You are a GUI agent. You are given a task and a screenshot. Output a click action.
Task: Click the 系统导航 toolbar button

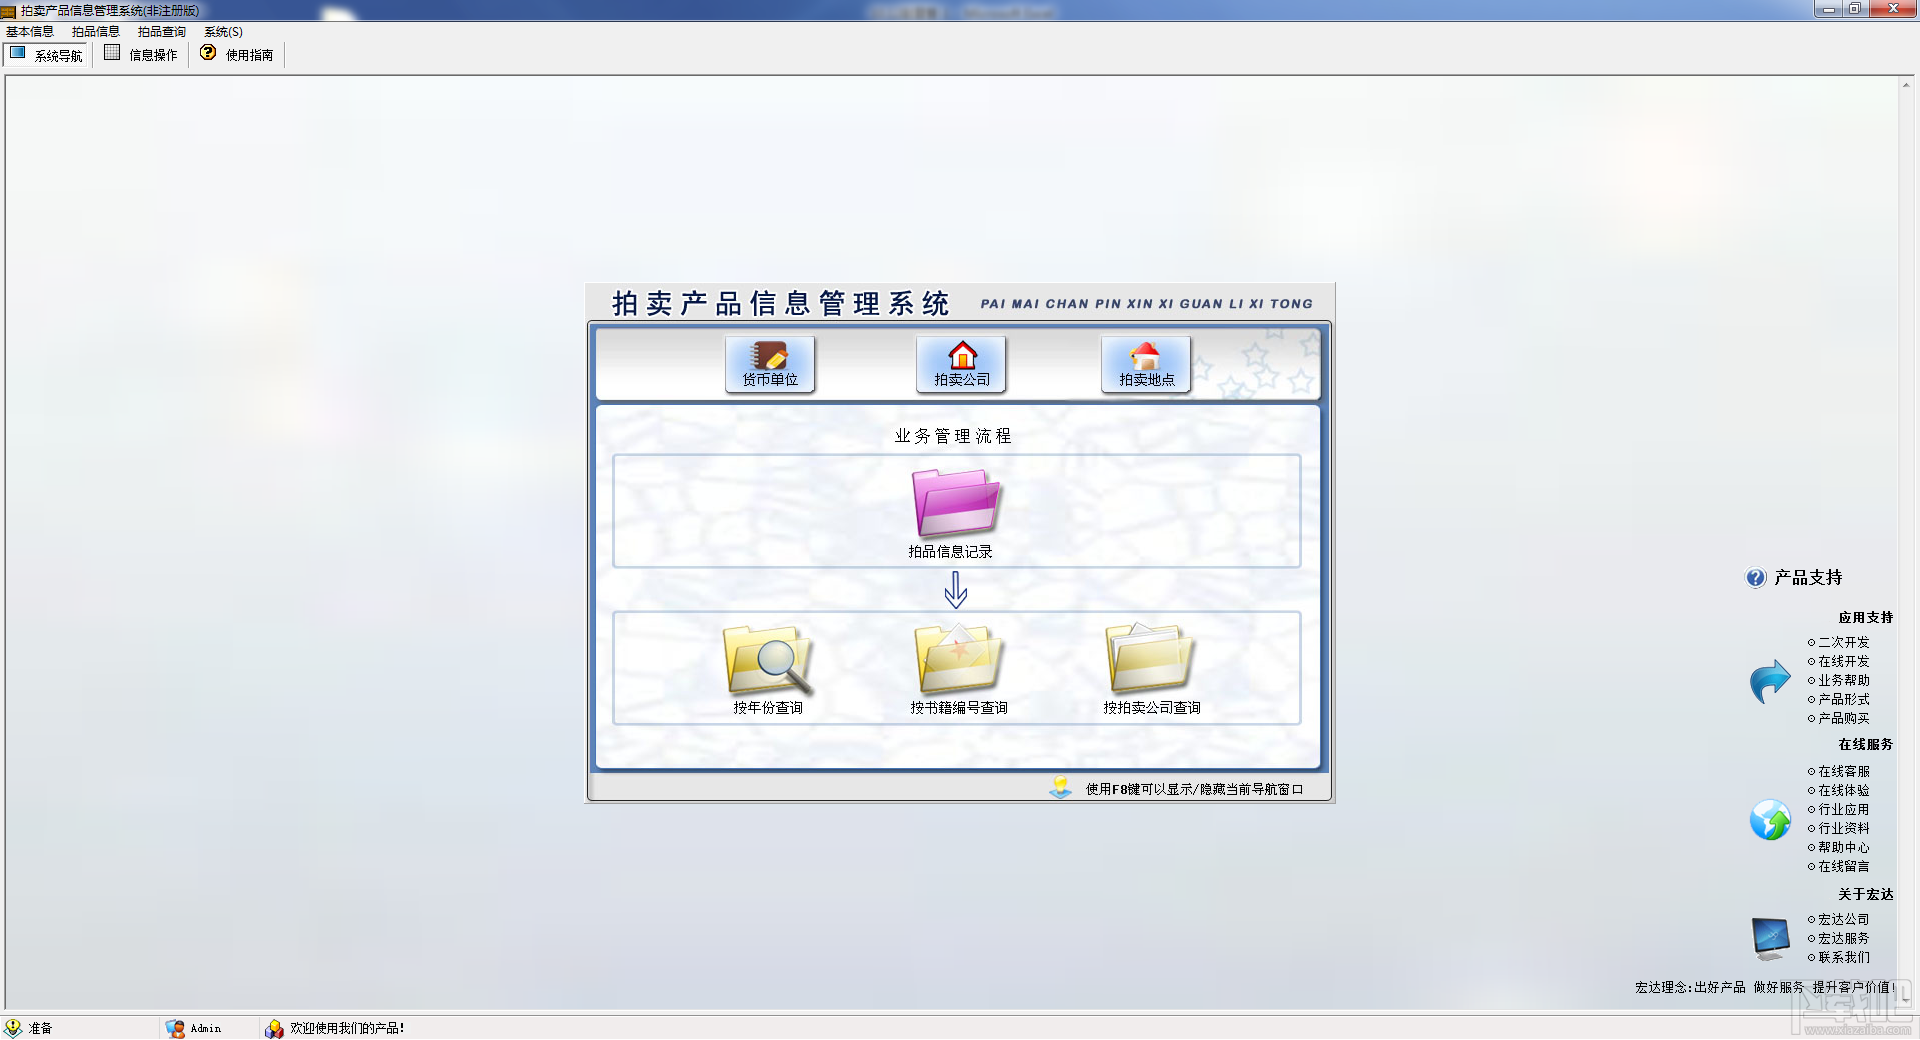pyautogui.click(x=46, y=55)
